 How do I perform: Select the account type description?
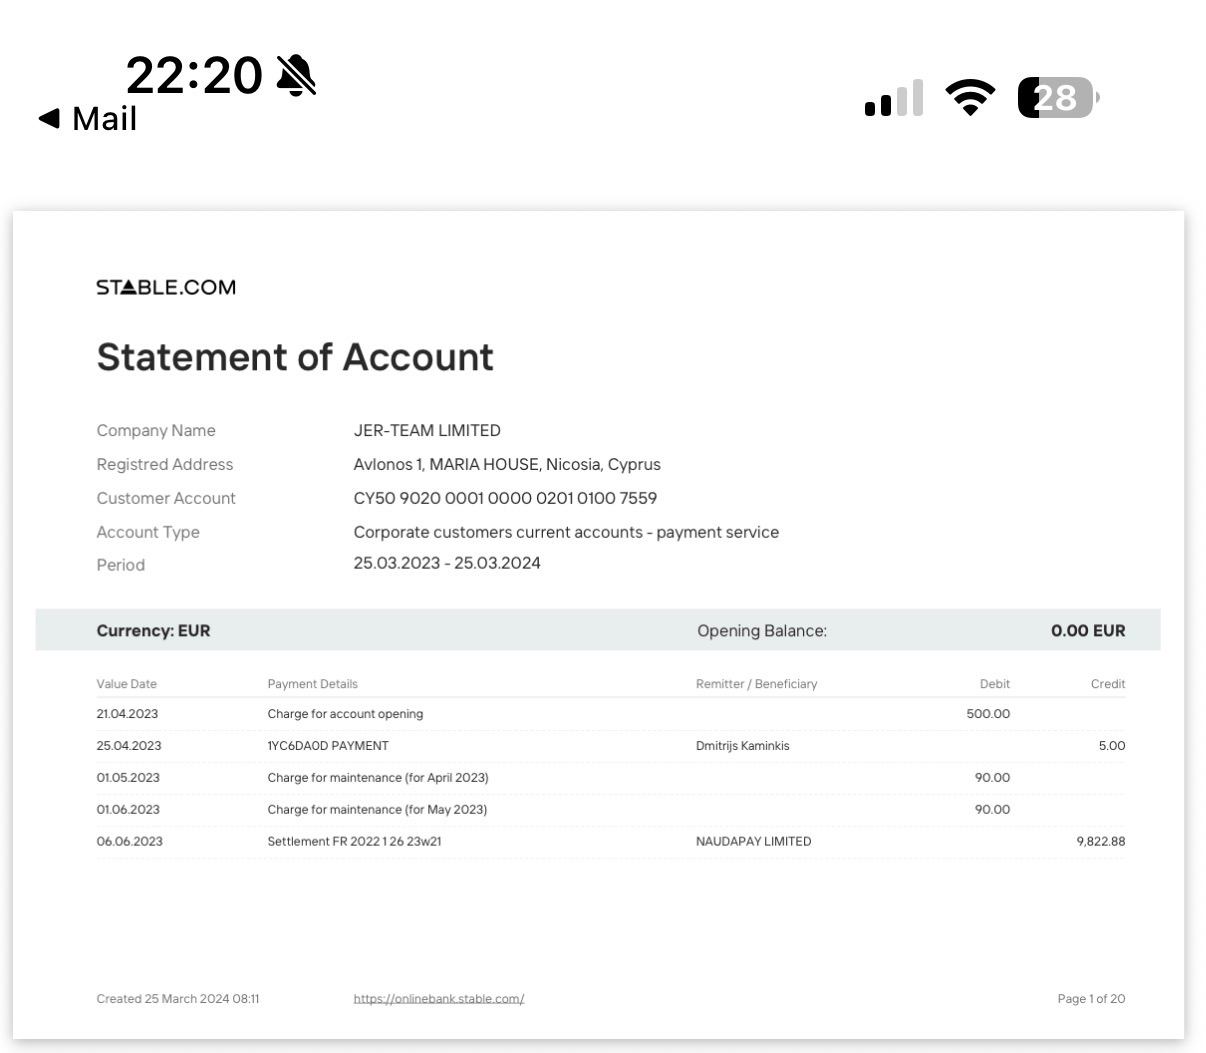click(566, 533)
